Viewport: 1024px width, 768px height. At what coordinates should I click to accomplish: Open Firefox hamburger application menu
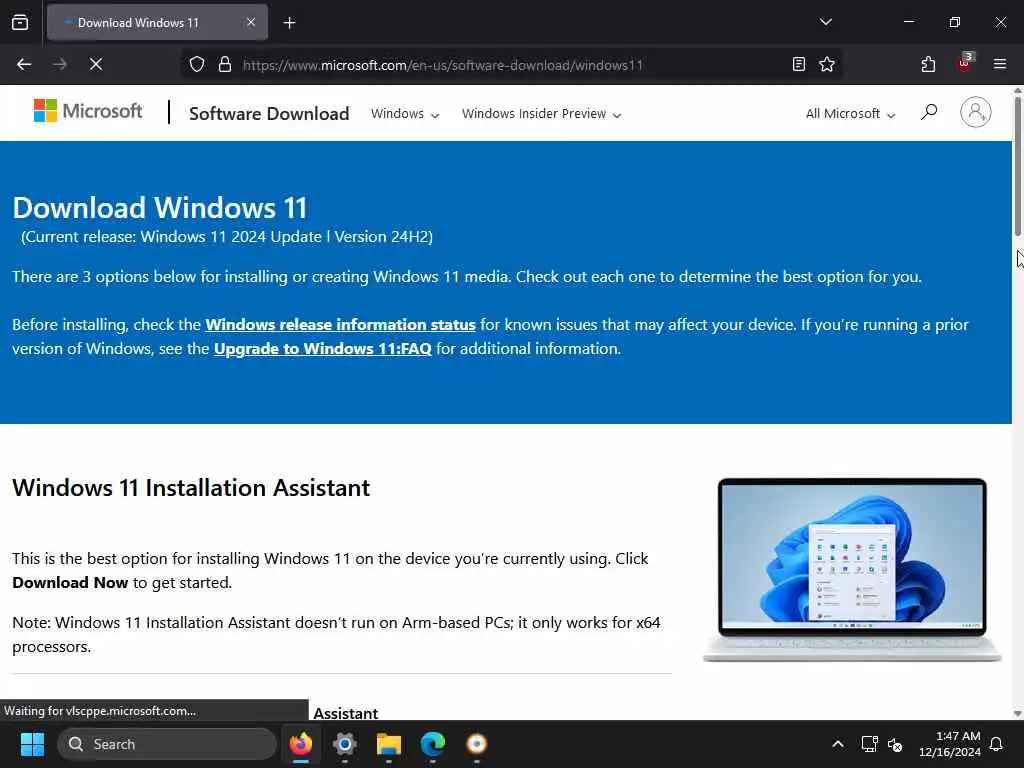(999, 64)
